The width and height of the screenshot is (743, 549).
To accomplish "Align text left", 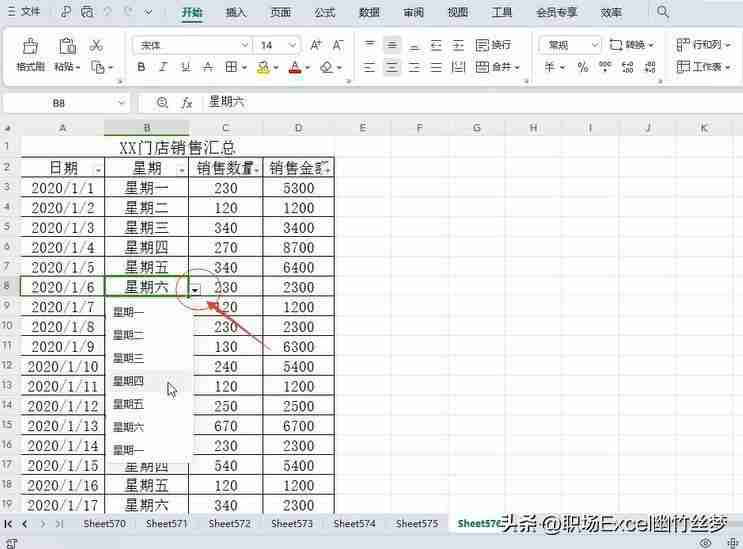I will pos(369,67).
